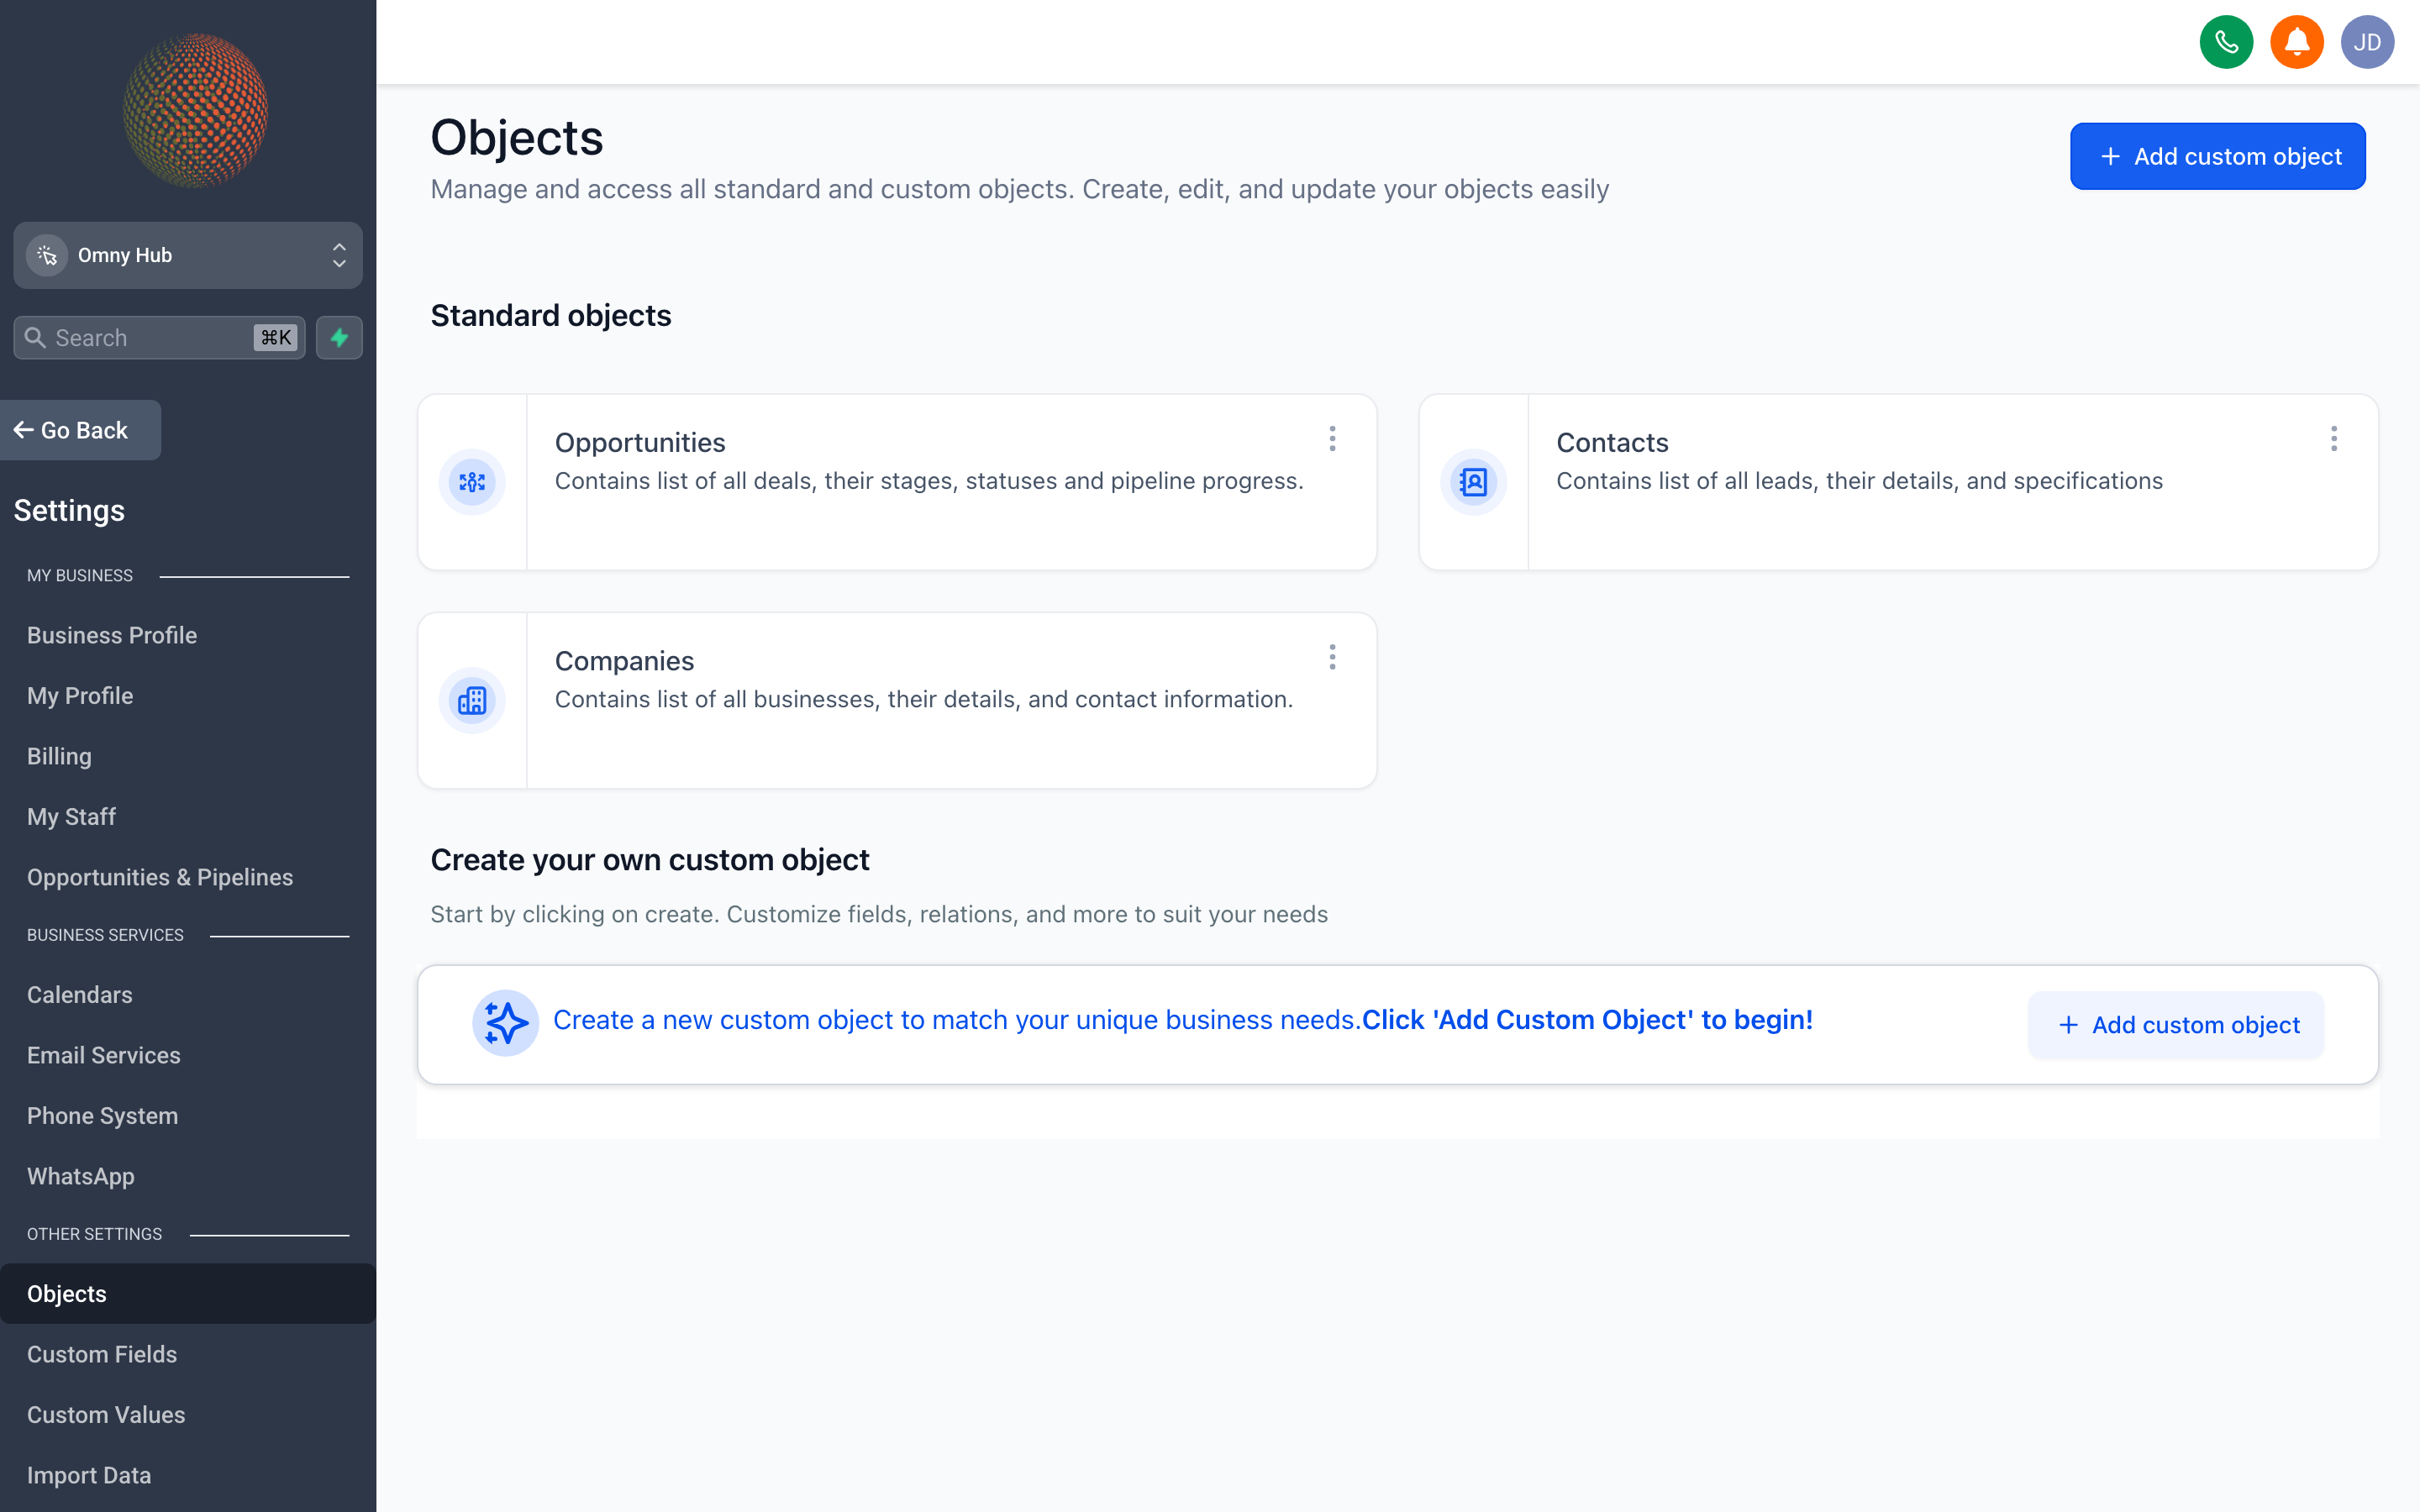Open the Companies object title
This screenshot has height=1512, width=2420.
tap(624, 661)
